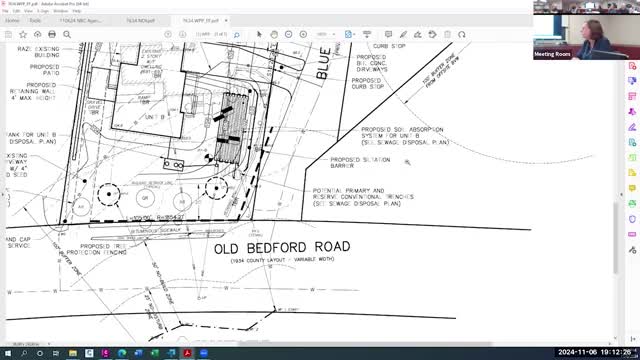This screenshot has width=640, height=360.
Task: Switch to the 110624 NRC Agen... document tab
Action: coord(80,20)
